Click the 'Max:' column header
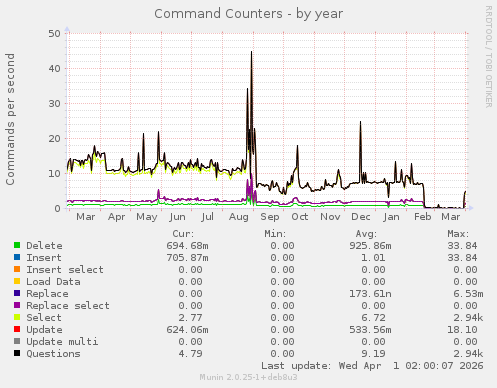 click(x=458, y=234)
